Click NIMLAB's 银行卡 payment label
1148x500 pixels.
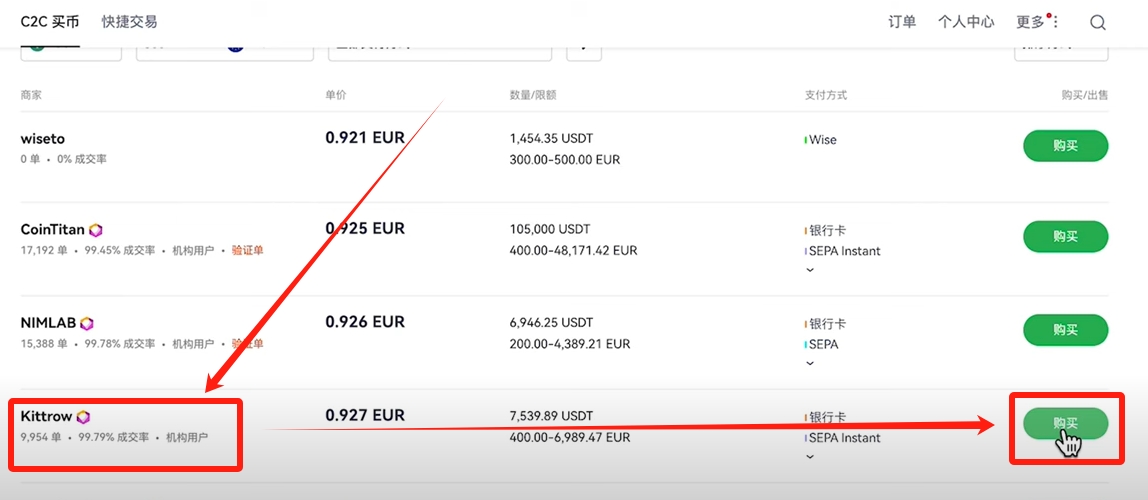click(827, 324)
